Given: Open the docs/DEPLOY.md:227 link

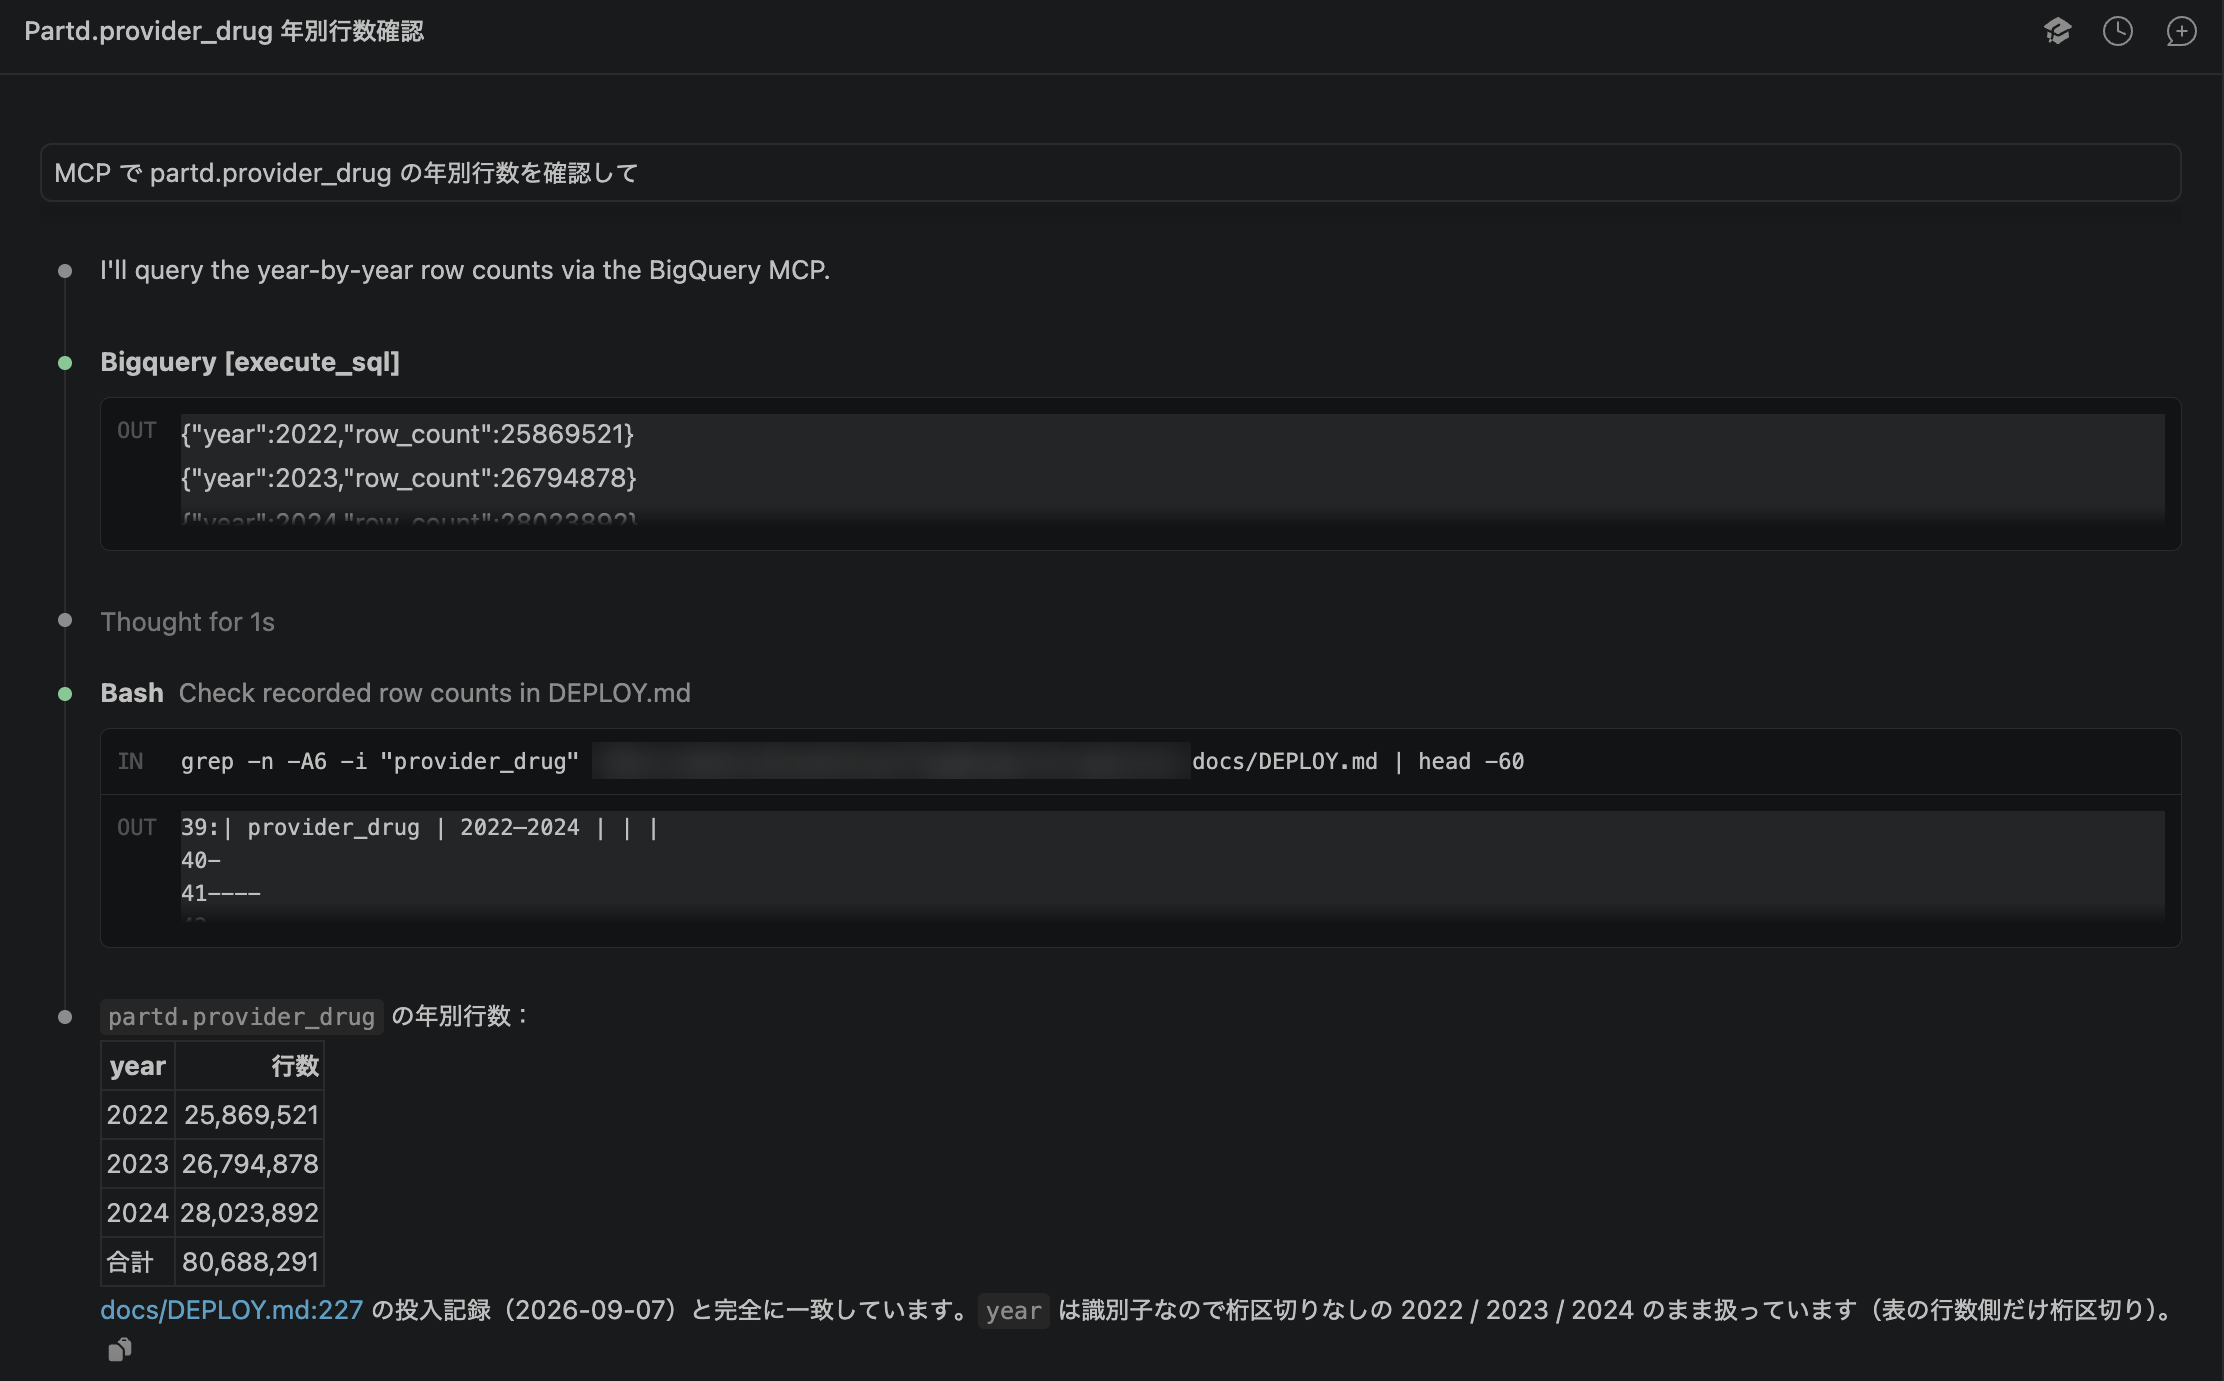Looking at the screenshot, I should coord(231,1310).
